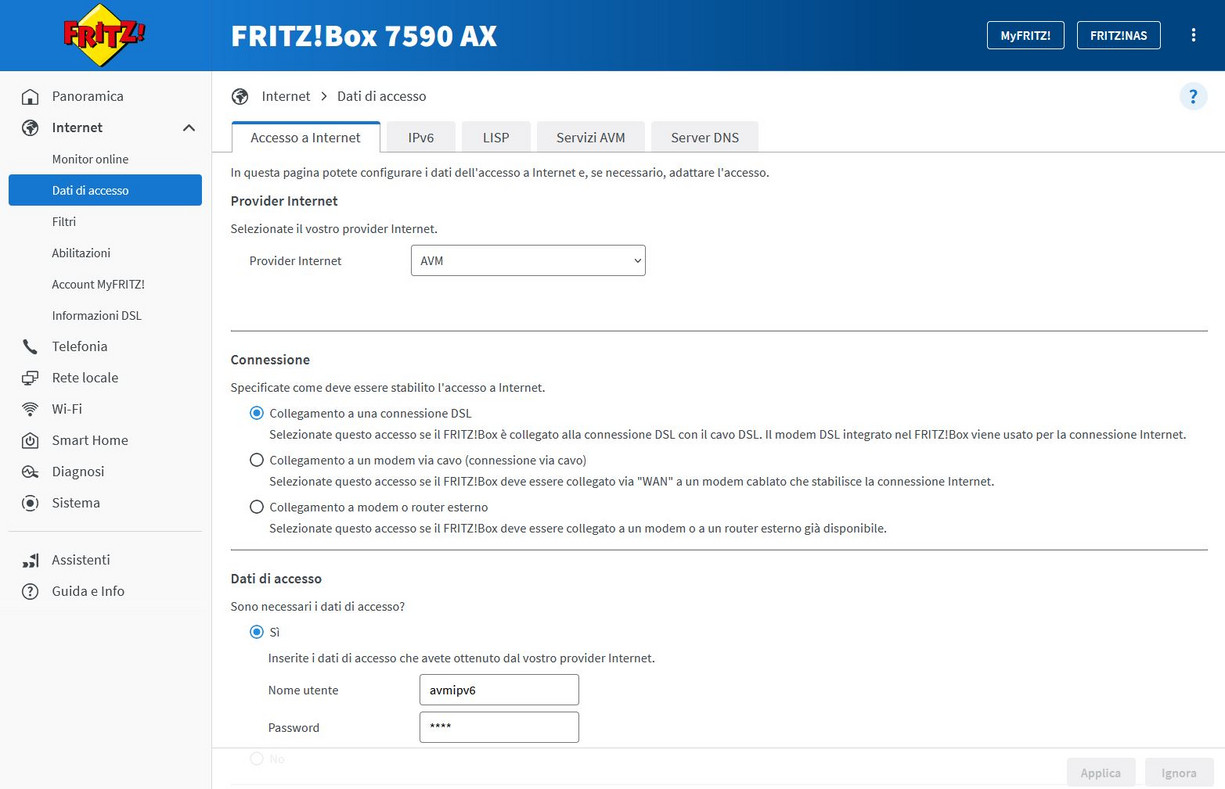Click the Diagnosi icon
This screenshot has width=1225, height=789.
click(31, 472)
